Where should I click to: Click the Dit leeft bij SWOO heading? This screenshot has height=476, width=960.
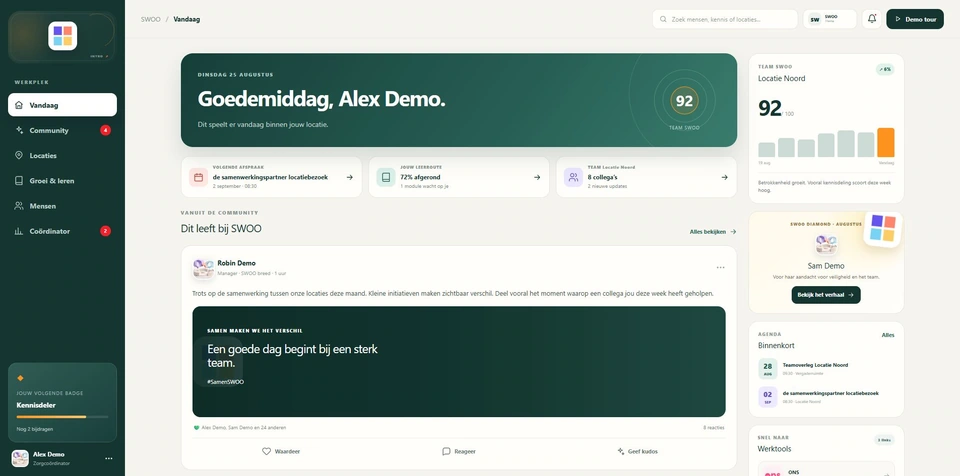point(221,229)
